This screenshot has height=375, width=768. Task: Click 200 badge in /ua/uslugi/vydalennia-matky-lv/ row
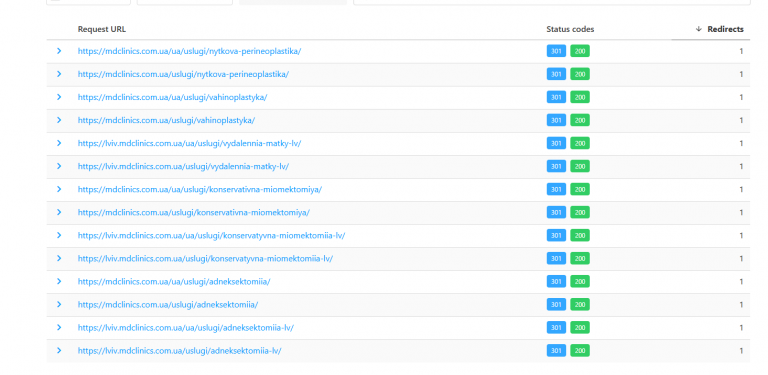point(580,143)
